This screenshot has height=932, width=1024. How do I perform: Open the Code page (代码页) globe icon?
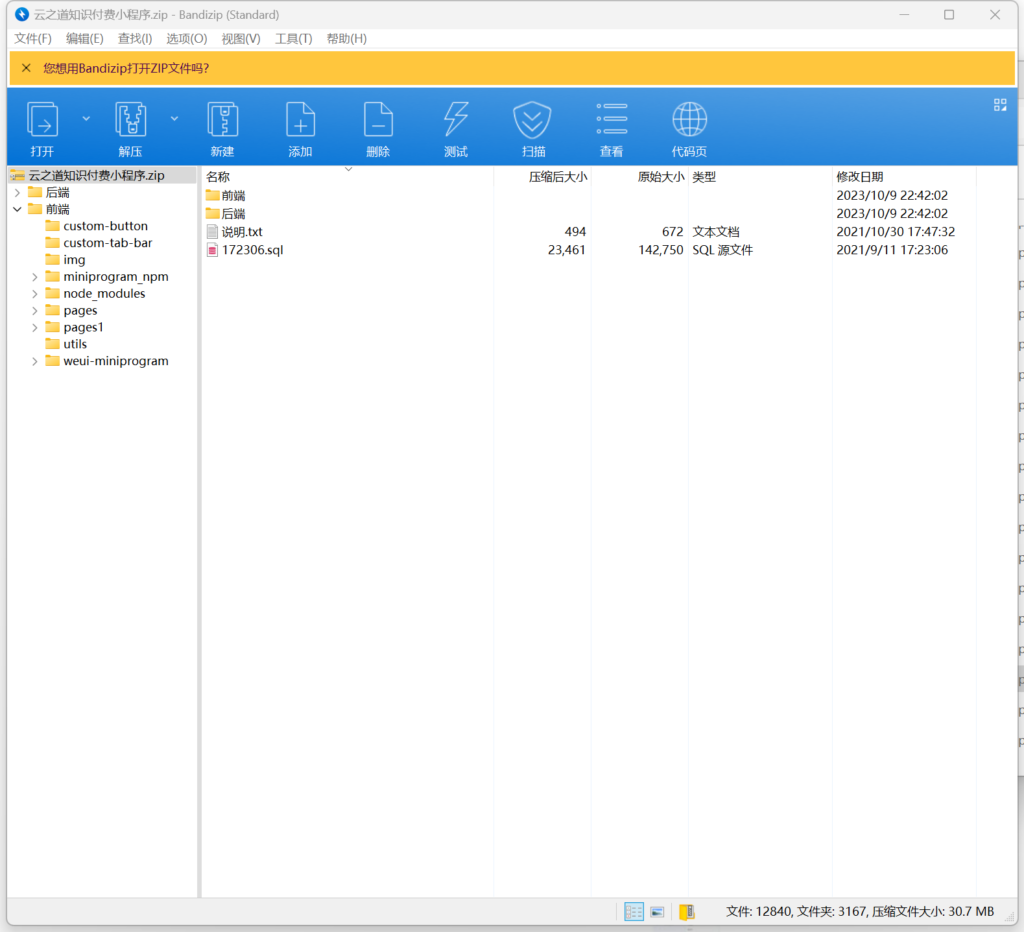(x=689, y=121)
